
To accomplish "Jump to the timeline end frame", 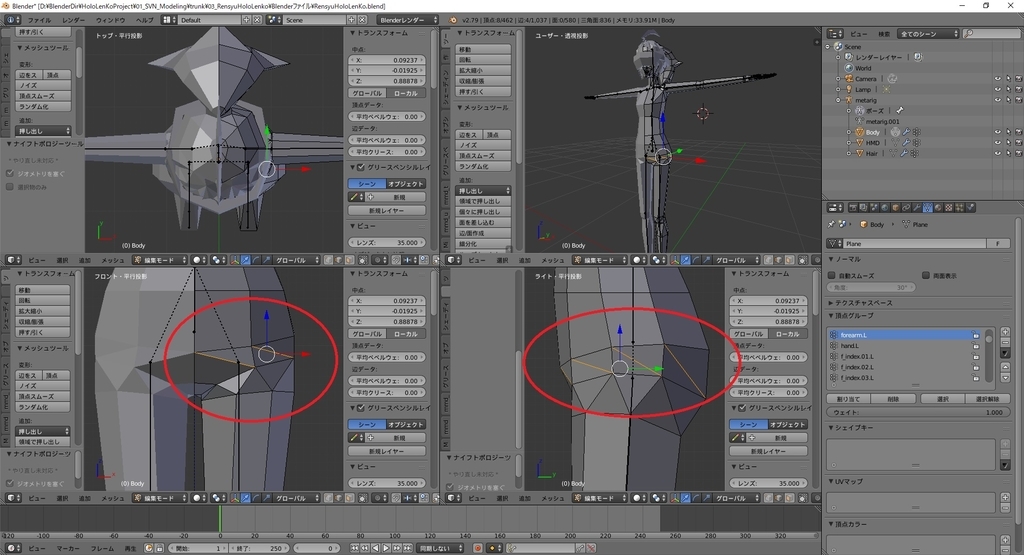I will tap(408, 548).
